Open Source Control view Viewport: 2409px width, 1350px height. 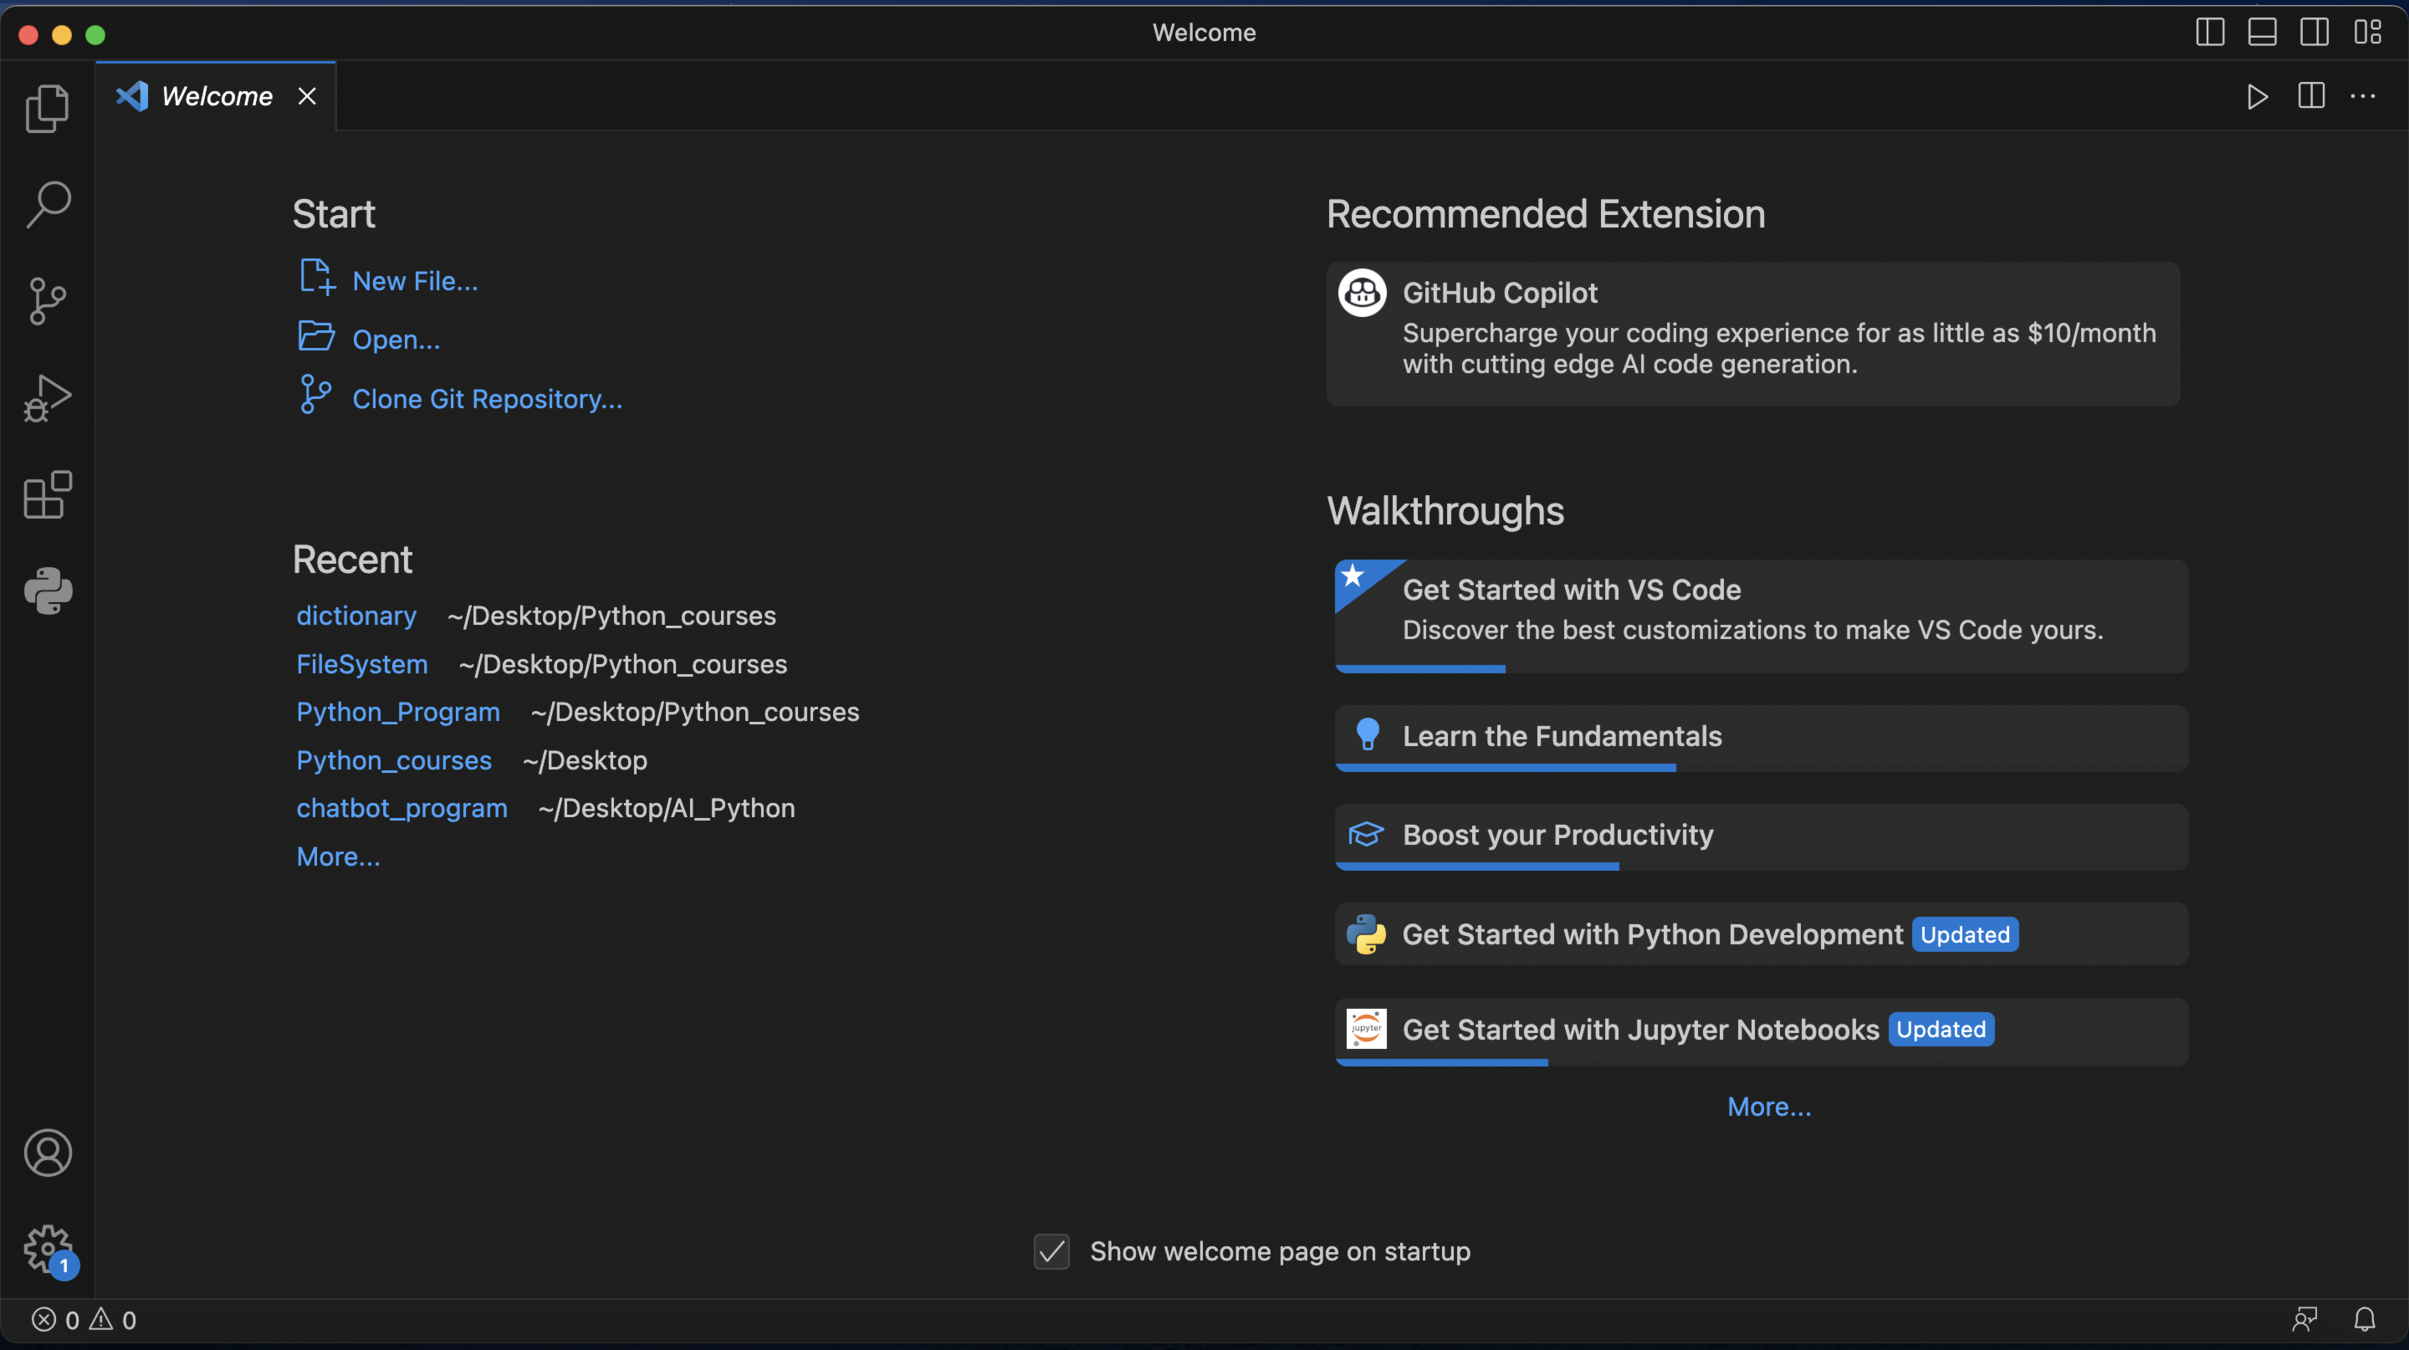(47, 301)
